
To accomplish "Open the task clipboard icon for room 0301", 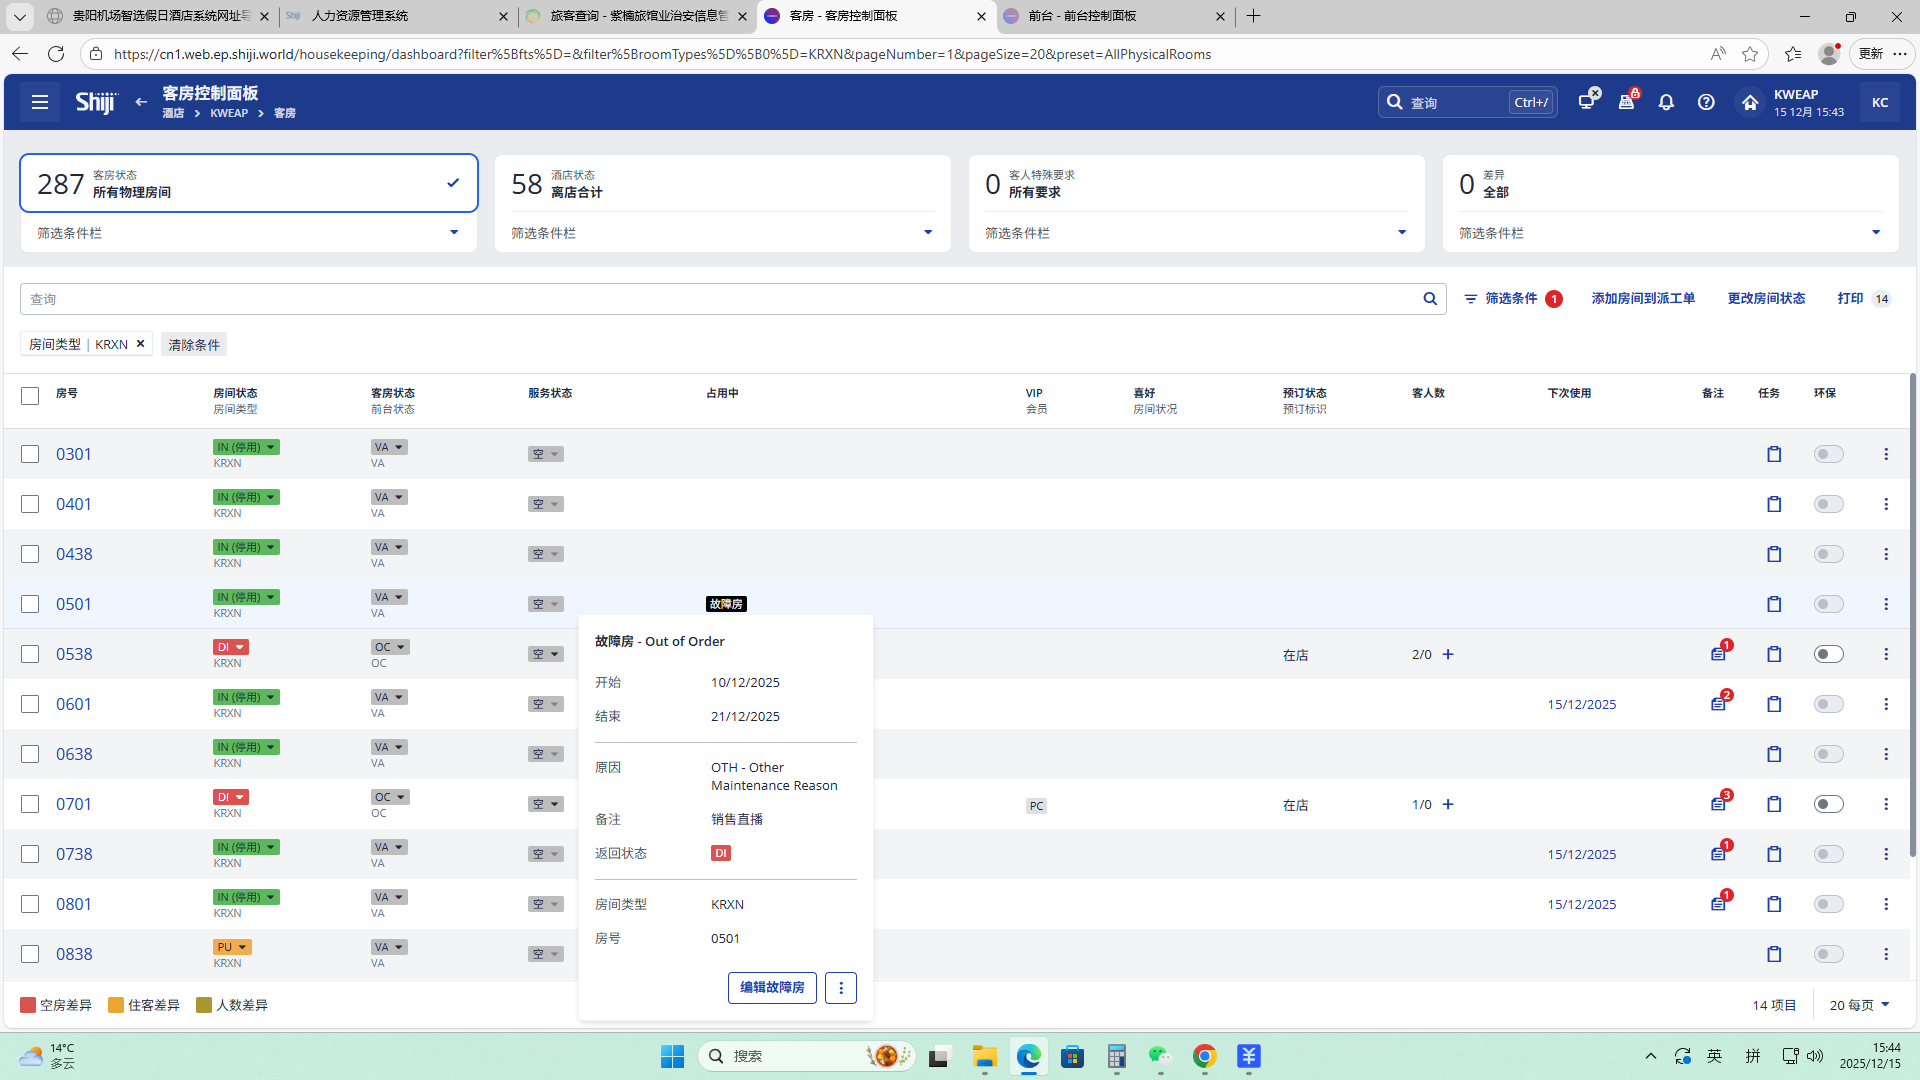I will 1774,454.
